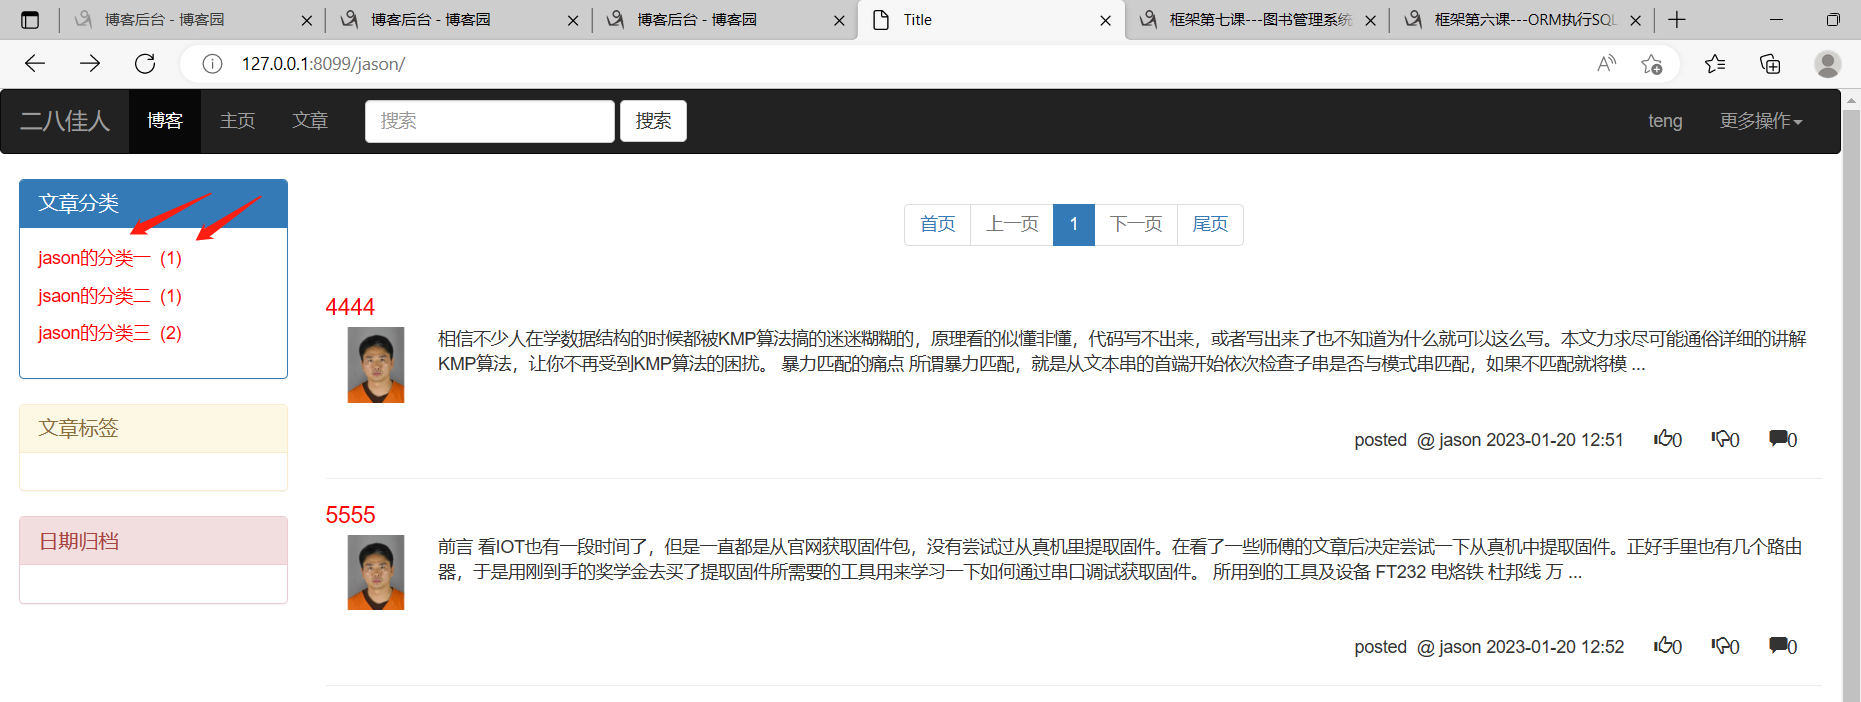Switch to the 框架第六课 ORM执行SQL tab
Viewport: 1861px width, 702px height.
[x=1520, y=20]
